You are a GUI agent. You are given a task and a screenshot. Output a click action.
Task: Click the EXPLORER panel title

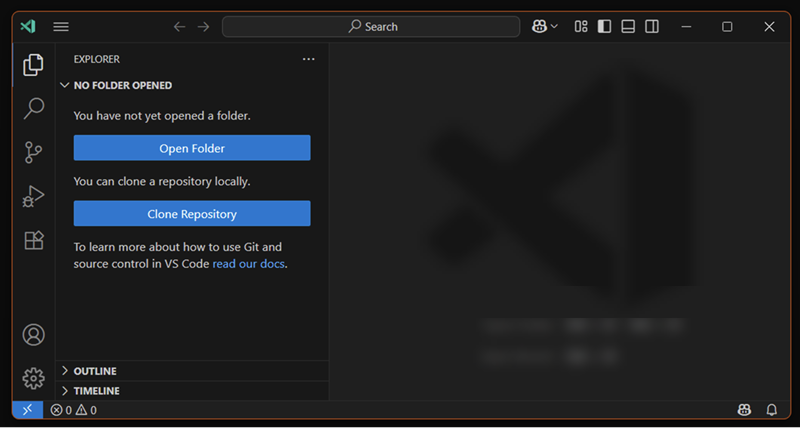point(96,59)
